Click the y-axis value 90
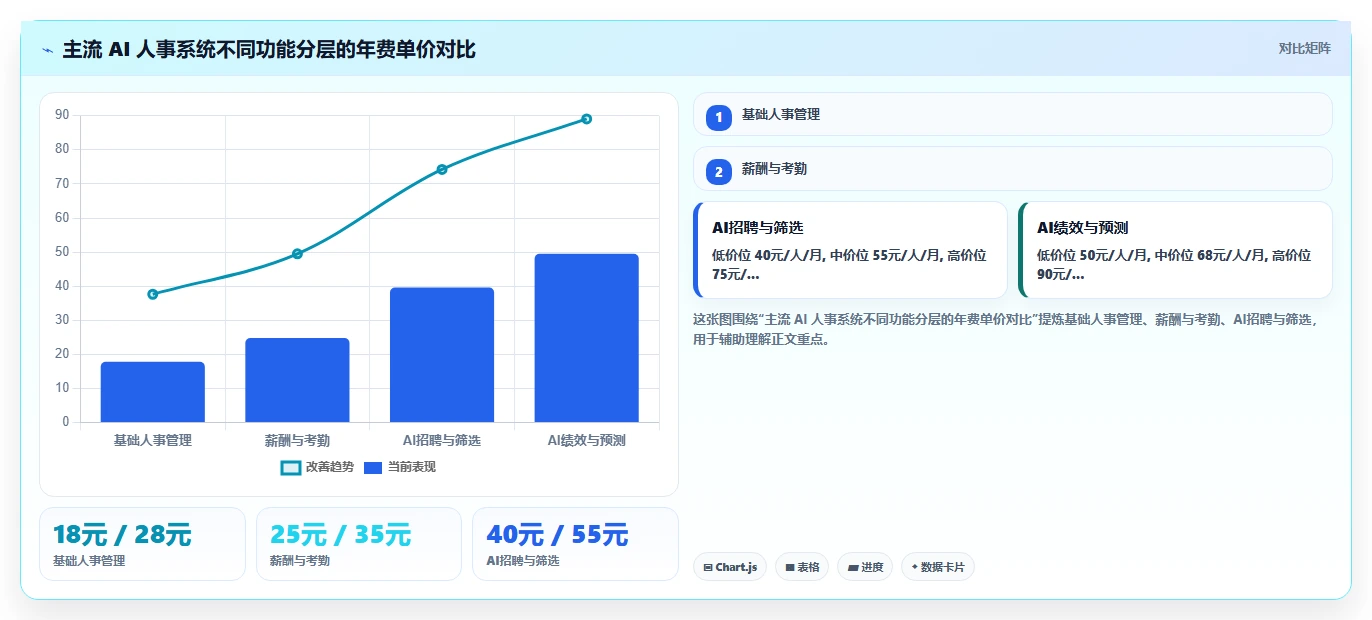 (x=62, y=115)
